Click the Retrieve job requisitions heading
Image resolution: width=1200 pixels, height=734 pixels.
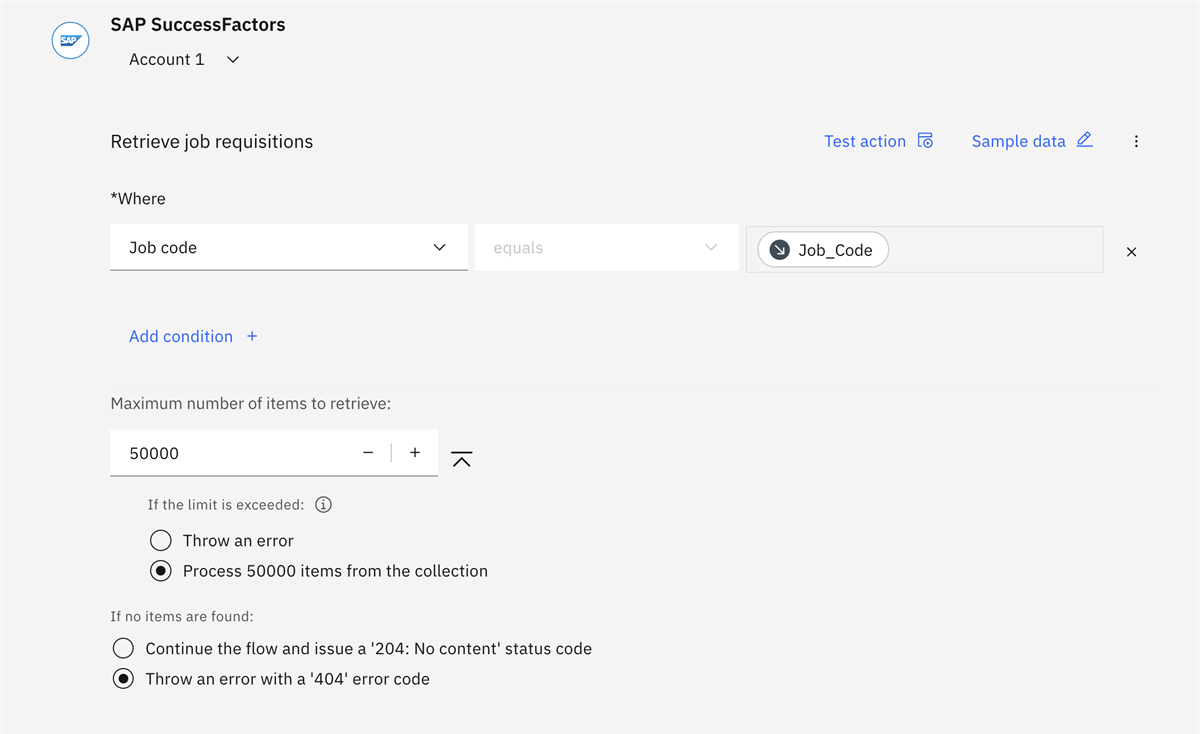click(212, 142)
